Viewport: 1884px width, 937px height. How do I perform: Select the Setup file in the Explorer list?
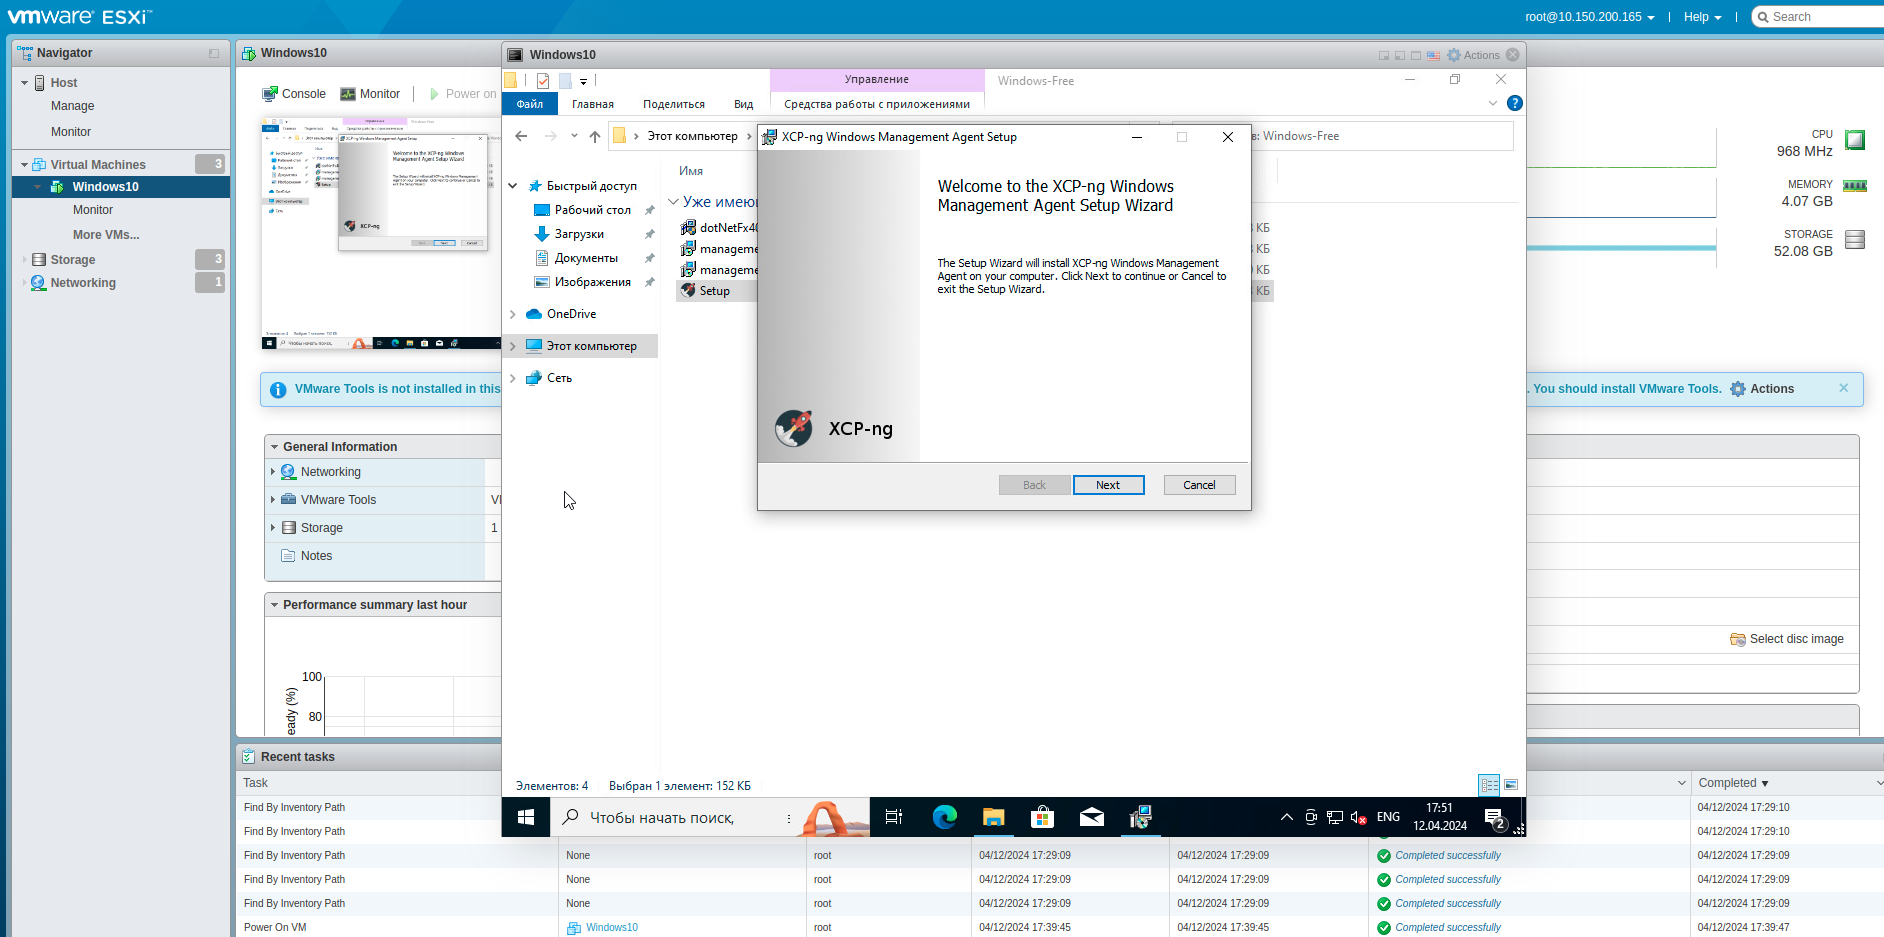click(x=716, y=291)
